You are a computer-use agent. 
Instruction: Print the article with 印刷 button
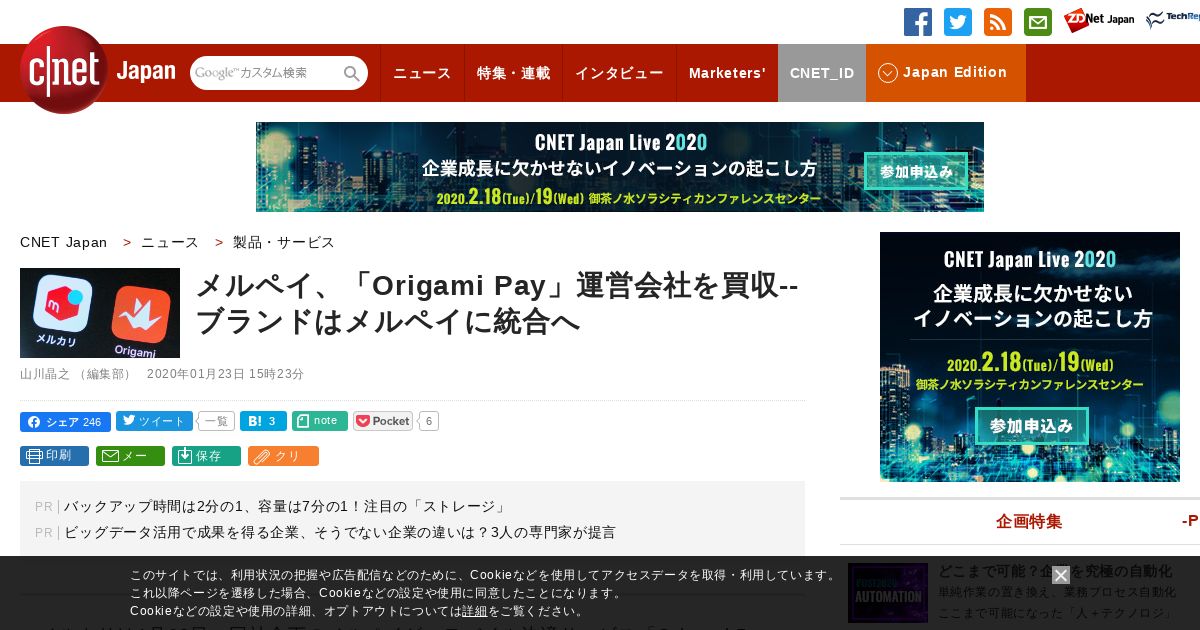click(x=54, y=456)
